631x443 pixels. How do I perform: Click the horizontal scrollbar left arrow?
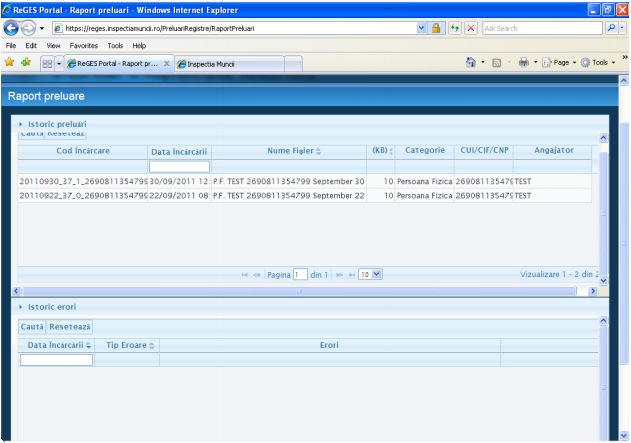16,291
